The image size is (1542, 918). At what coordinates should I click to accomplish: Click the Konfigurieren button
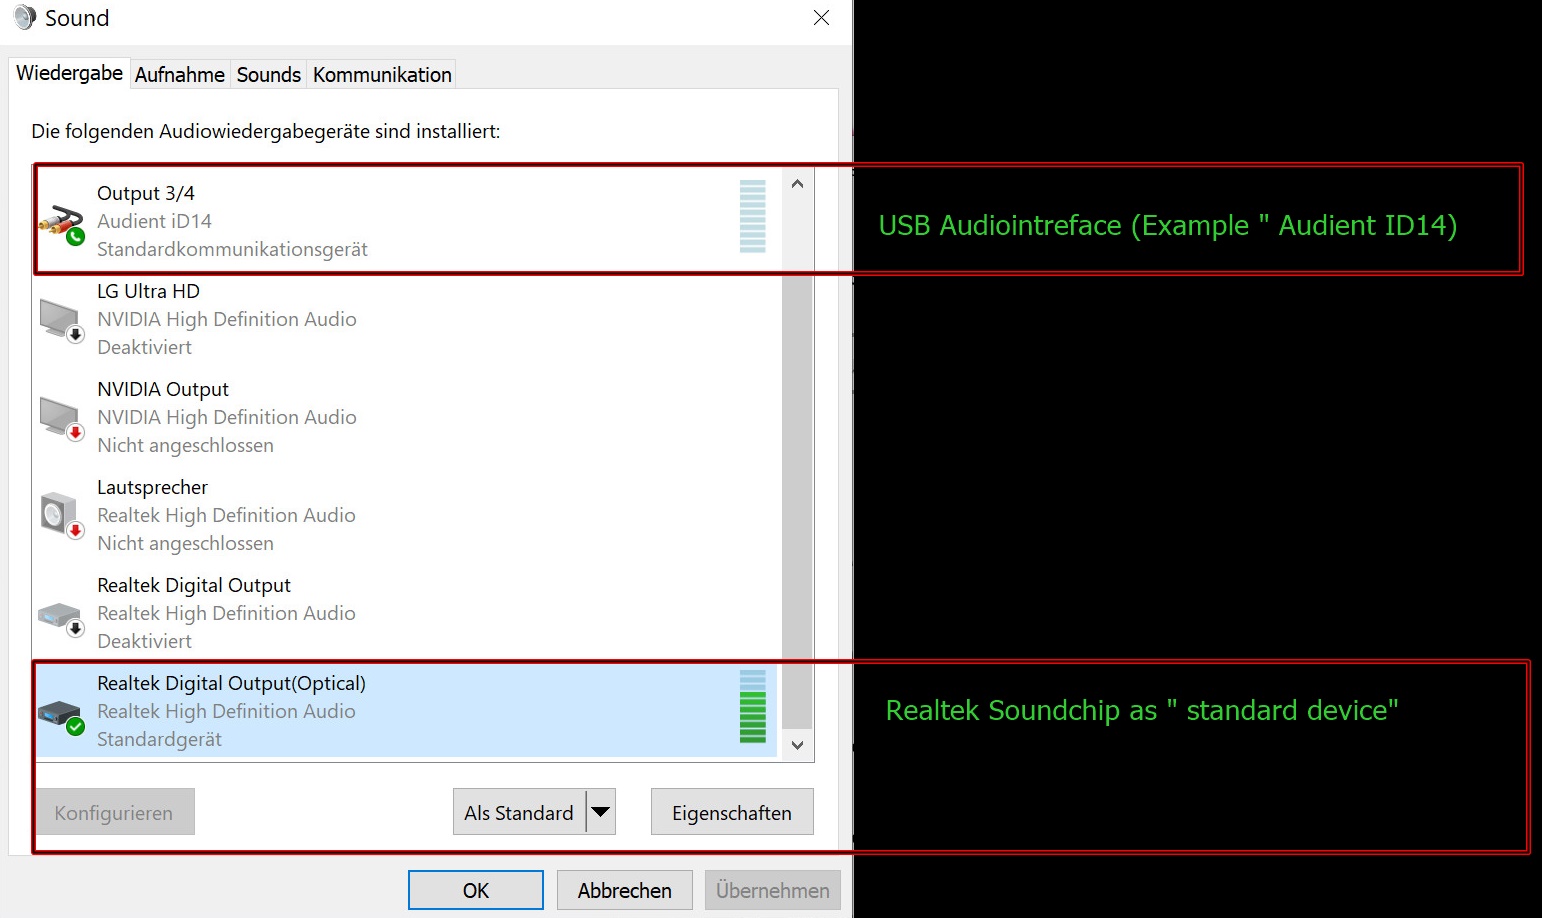(115, 812)
